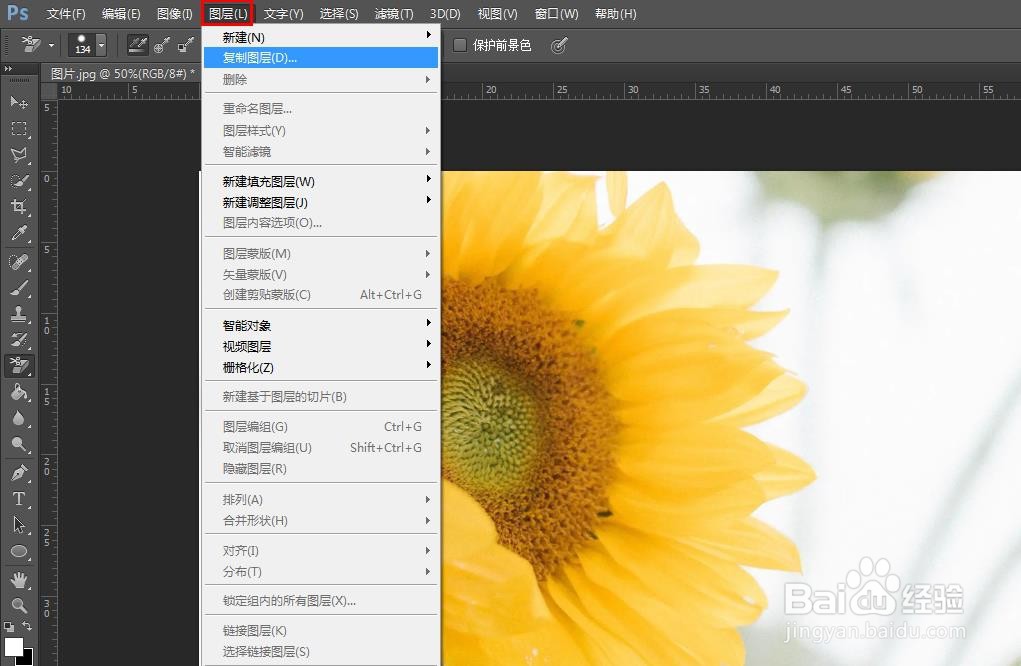Select the Eyedropper tool
1021x666 pixels.
point(19,233)
